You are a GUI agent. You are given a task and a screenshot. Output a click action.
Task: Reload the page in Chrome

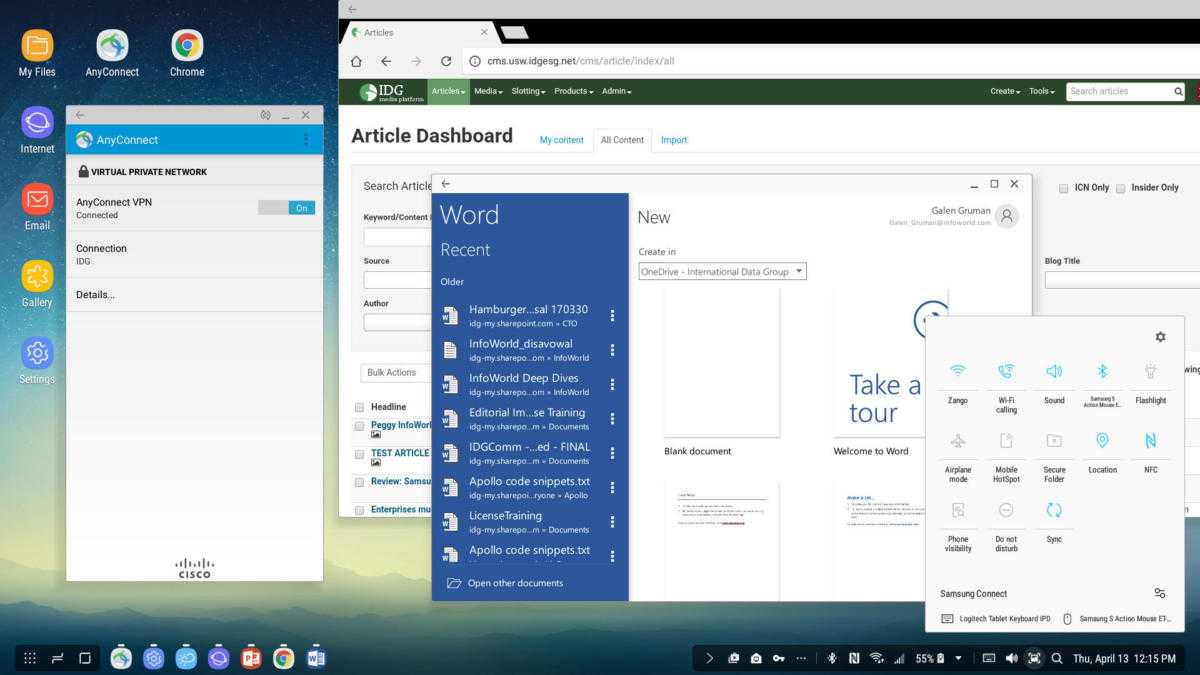pos(446,61)
